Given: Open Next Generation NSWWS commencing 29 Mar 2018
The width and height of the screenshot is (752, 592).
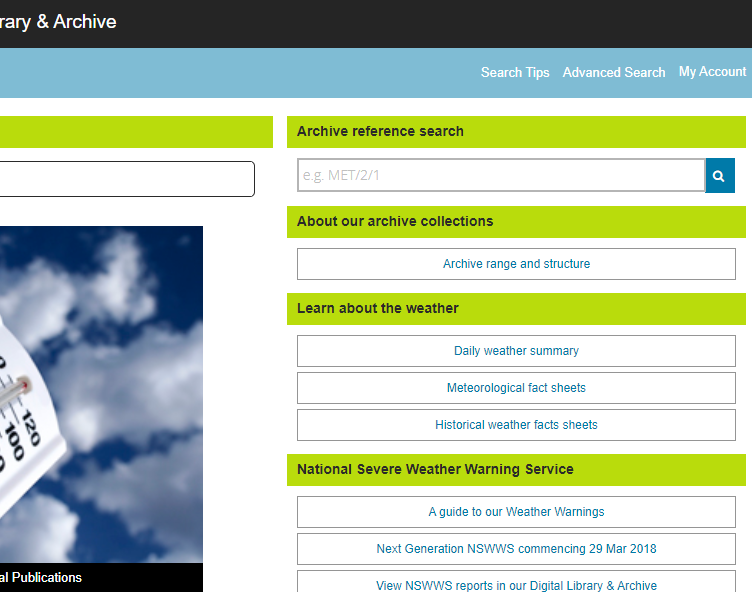Looking at the screenshot, I should (x=516, y=549).
